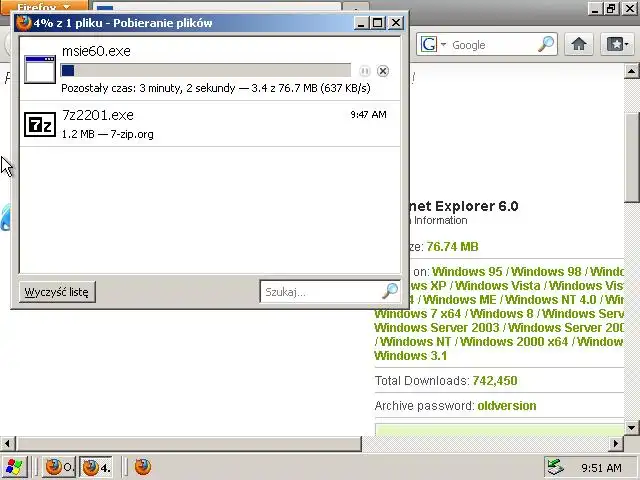The image size is (640, 480).
Task: Click the oldversion archive password text
Action: click(507, 406)
